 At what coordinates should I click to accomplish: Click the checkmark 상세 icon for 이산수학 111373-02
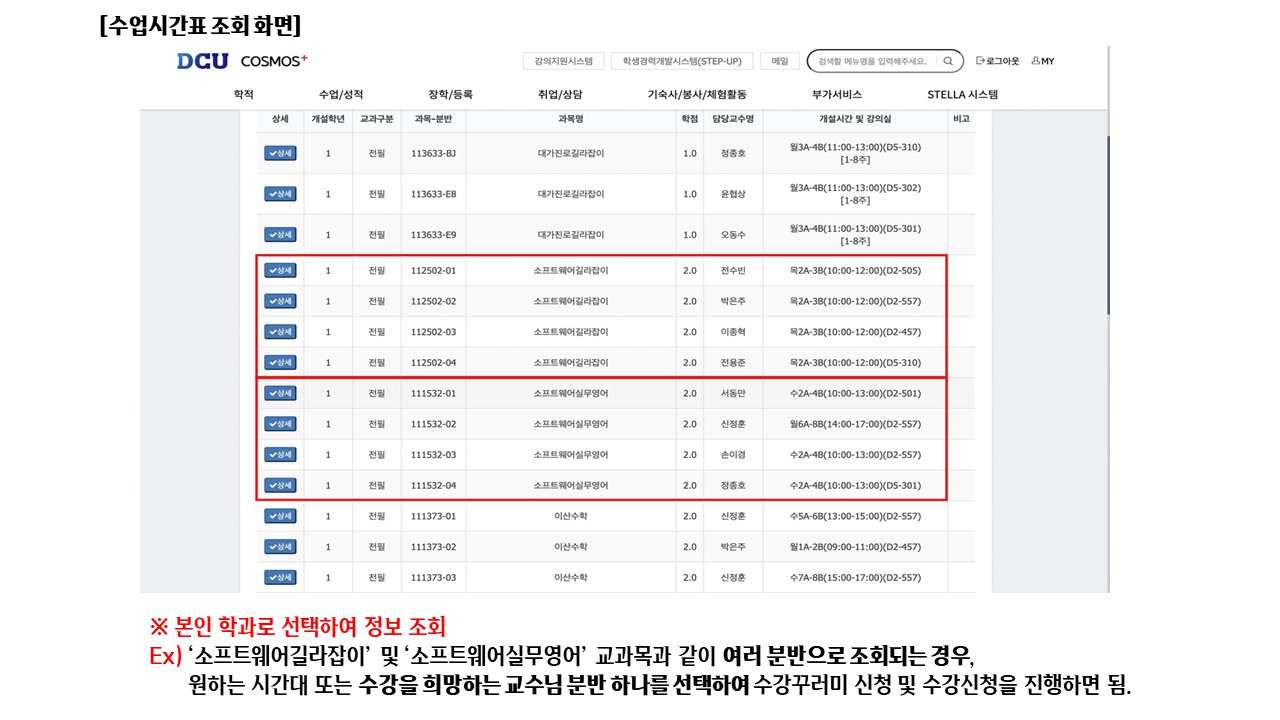pos(281,547)
